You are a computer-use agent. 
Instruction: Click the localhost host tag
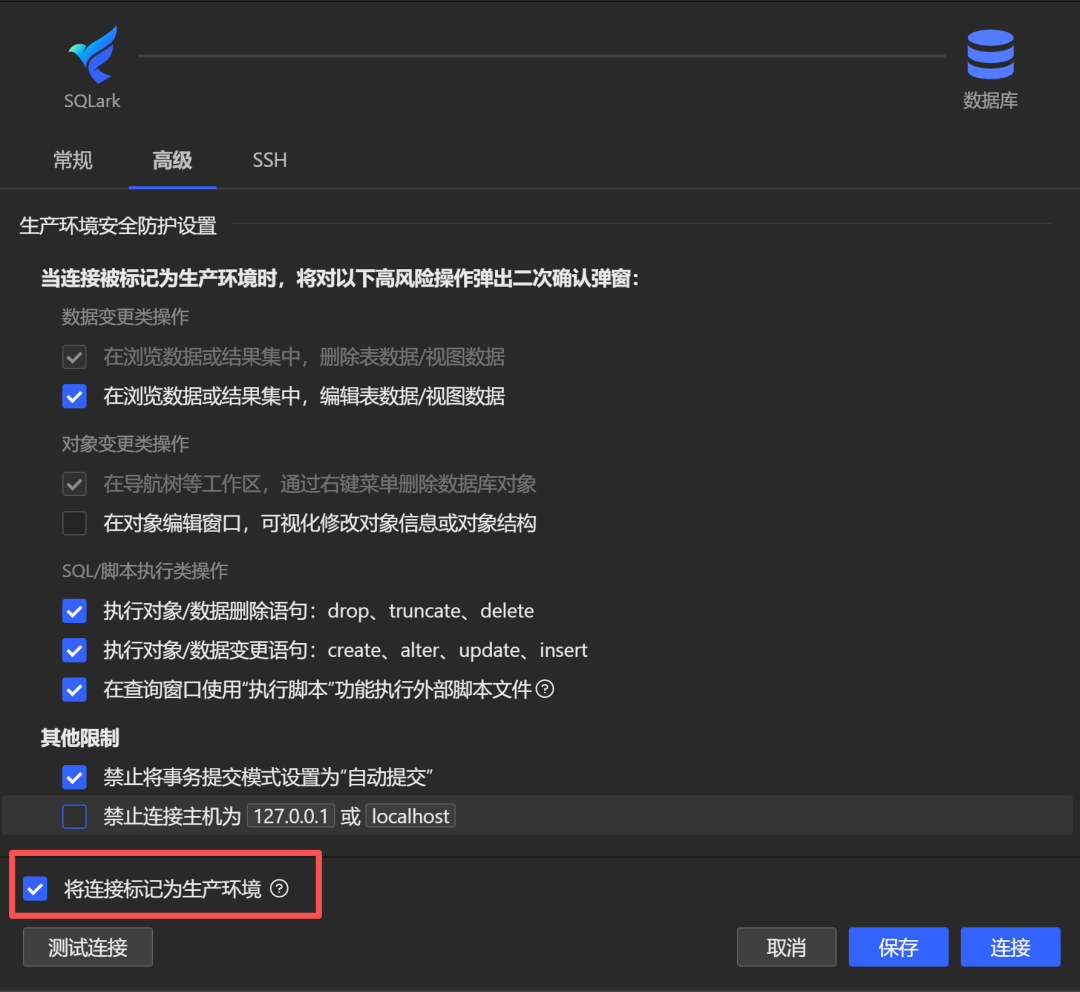point(411,816)
